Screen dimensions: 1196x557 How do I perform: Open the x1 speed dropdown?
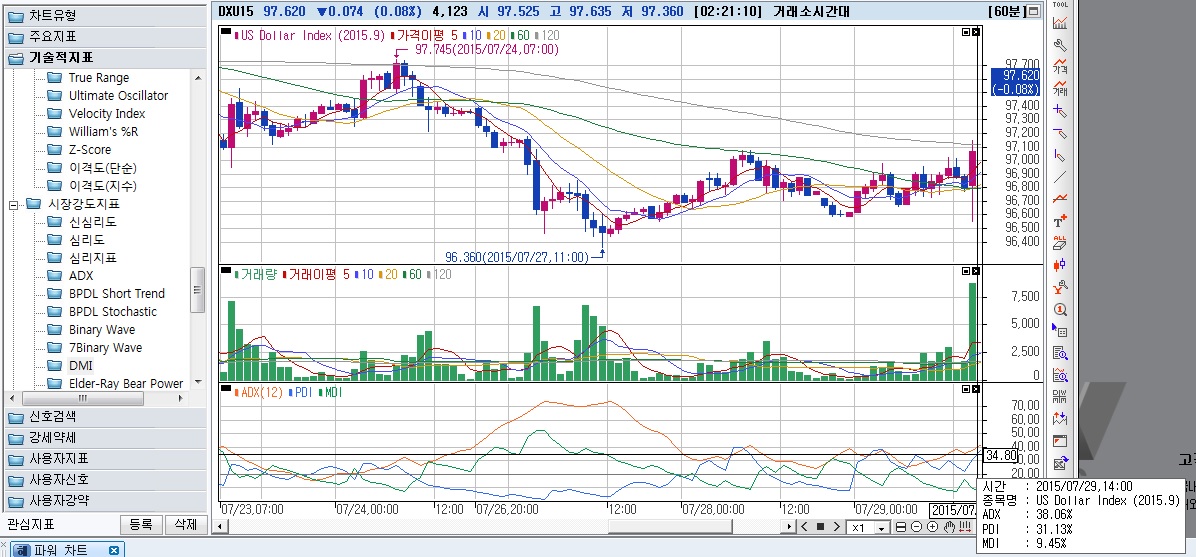click(881, 527)
